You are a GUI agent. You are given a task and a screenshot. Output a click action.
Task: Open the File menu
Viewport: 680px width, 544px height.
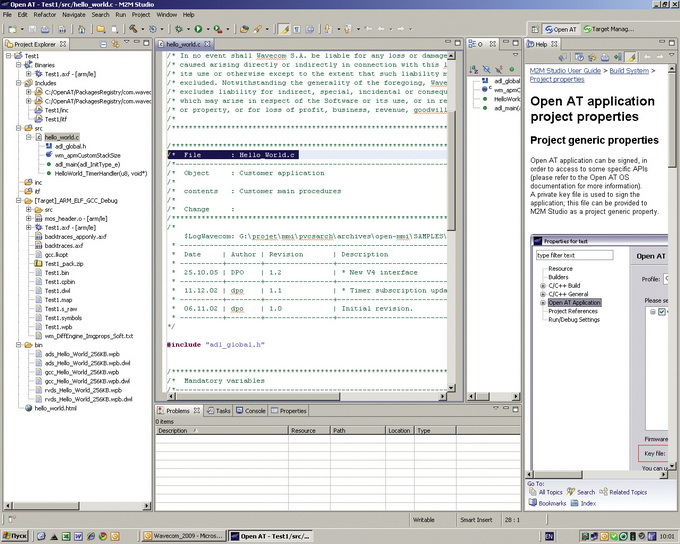click(x=7, y=14)
